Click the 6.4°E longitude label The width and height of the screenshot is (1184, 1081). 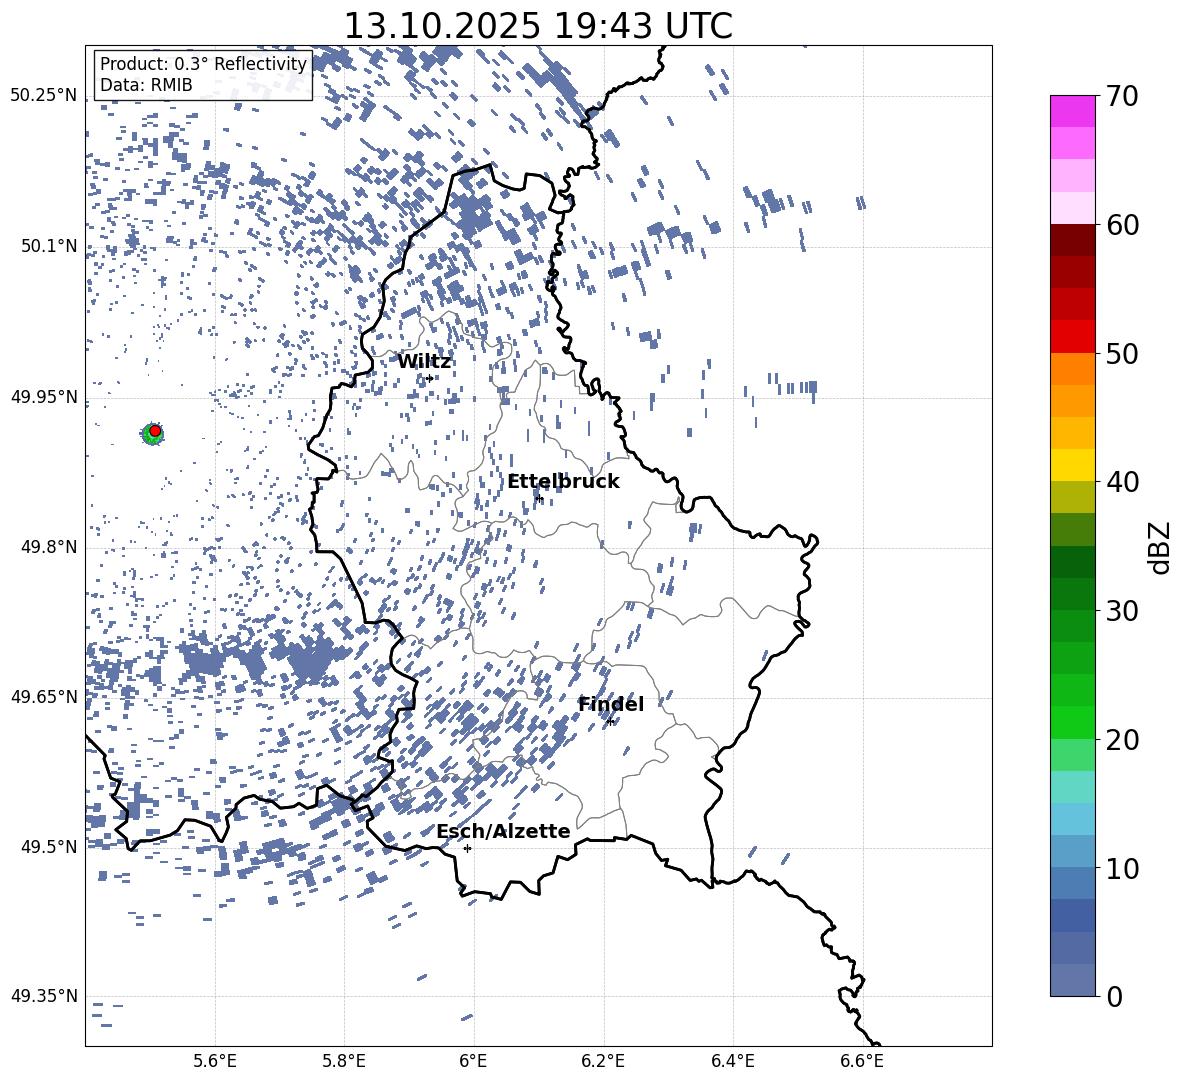(732, 1061)
